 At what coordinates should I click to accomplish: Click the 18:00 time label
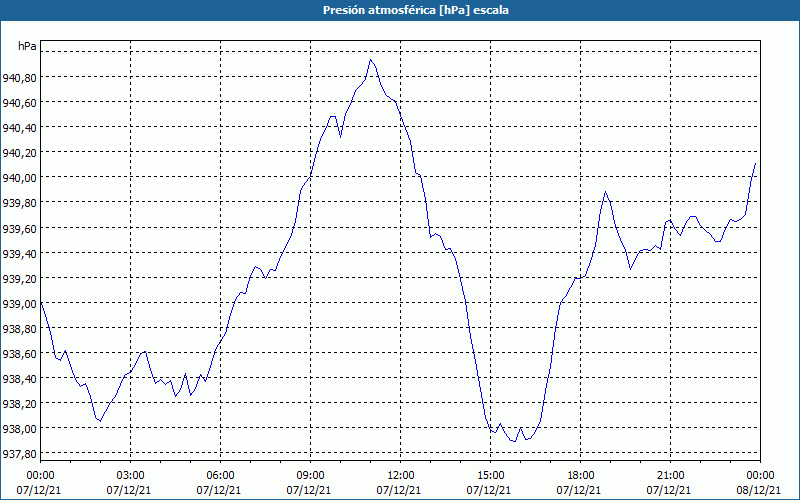[x=581, y=476]
